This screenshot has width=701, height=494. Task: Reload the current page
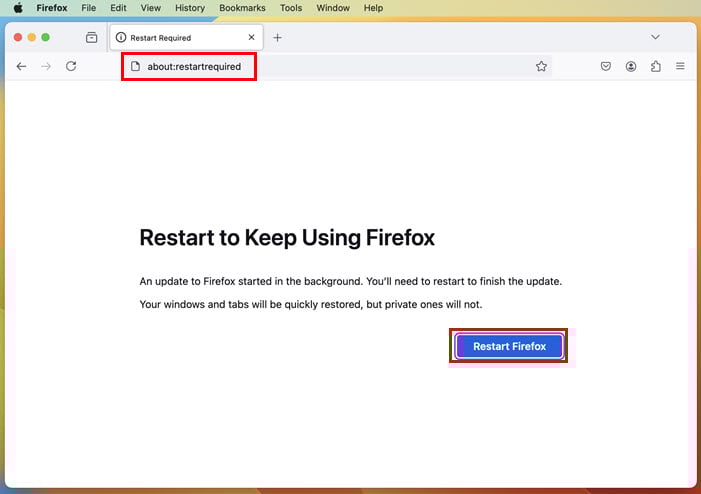[71, 66]
